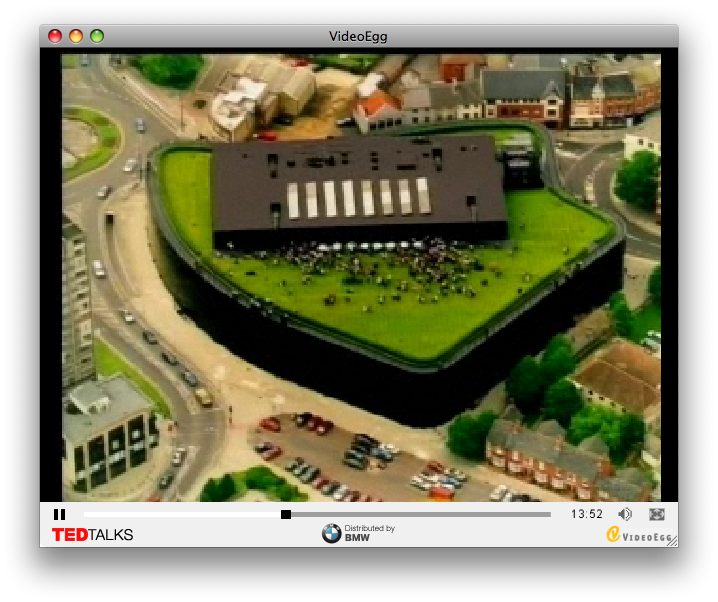The width and height of the screenshot is (718, 602).
Task: Click the resize grip in the window corner
Action: [672, 541]
